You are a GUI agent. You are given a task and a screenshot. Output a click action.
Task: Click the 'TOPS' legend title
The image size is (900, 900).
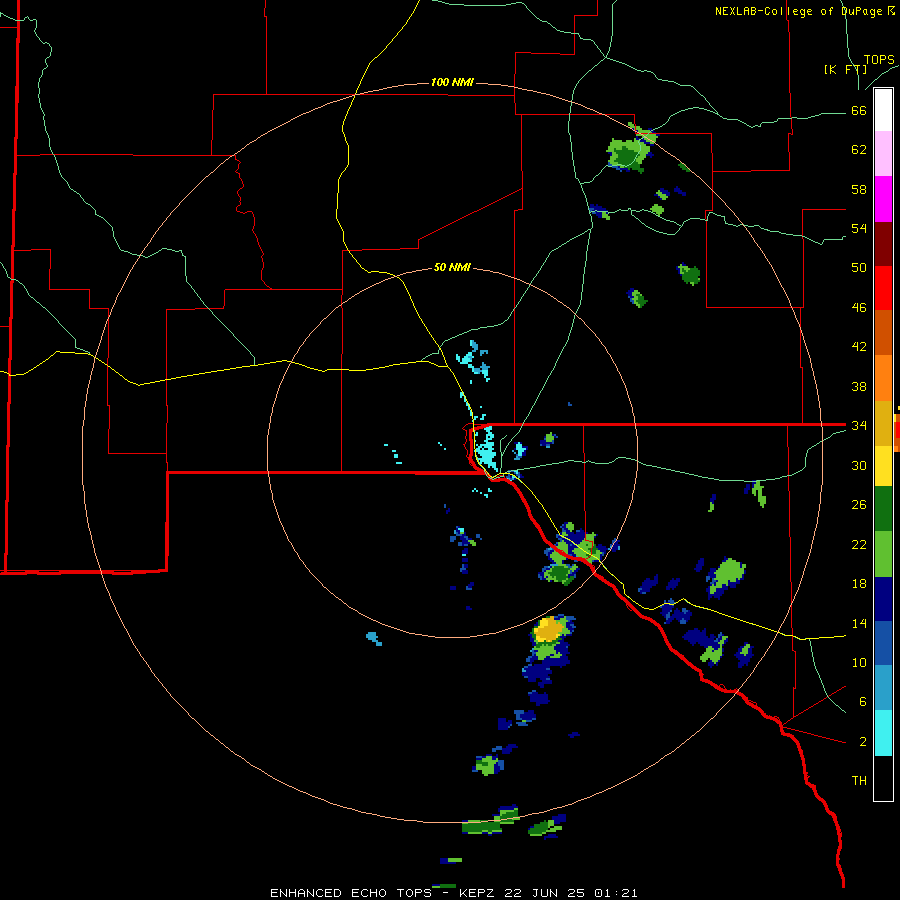[879, 60]
